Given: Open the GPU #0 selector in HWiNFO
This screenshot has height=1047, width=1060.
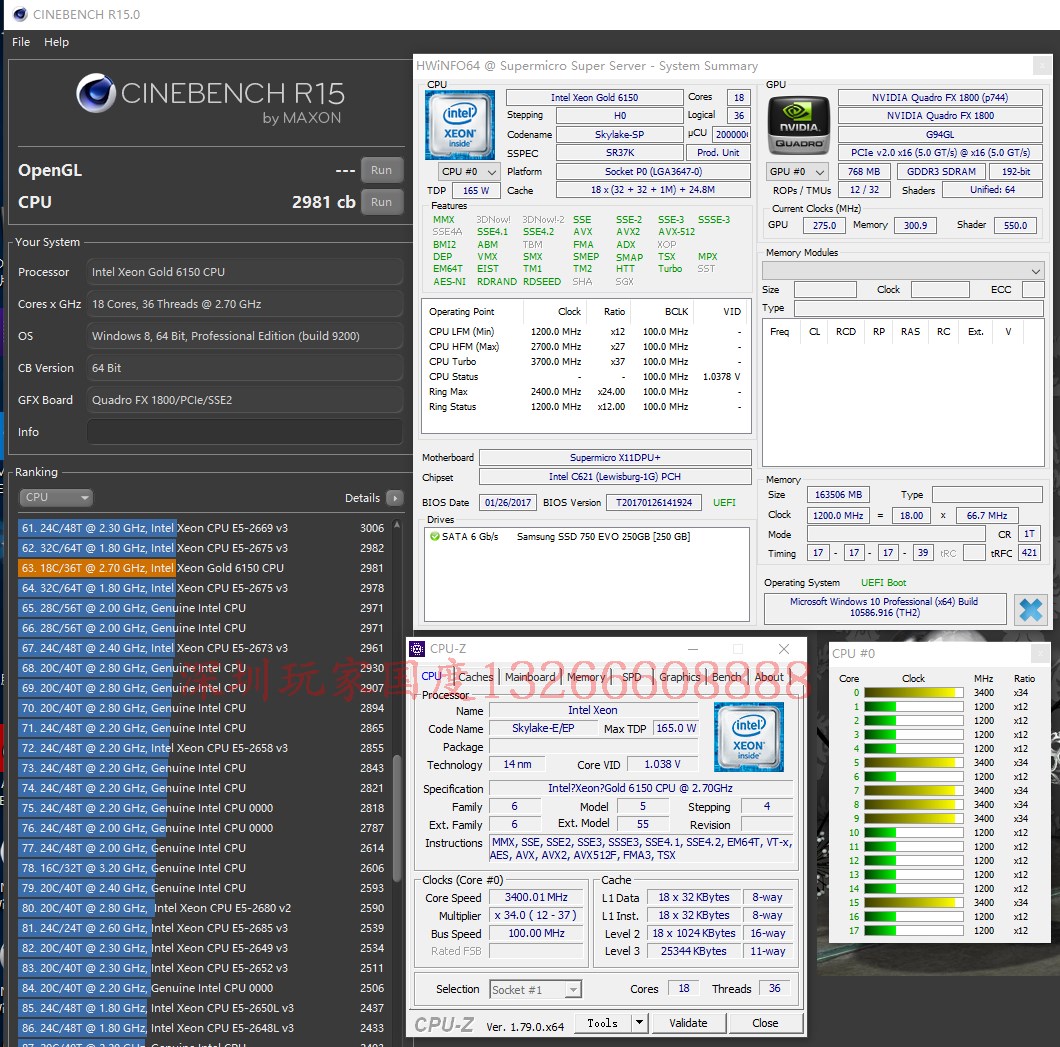Looking at the screenshot, I should 798,172.
